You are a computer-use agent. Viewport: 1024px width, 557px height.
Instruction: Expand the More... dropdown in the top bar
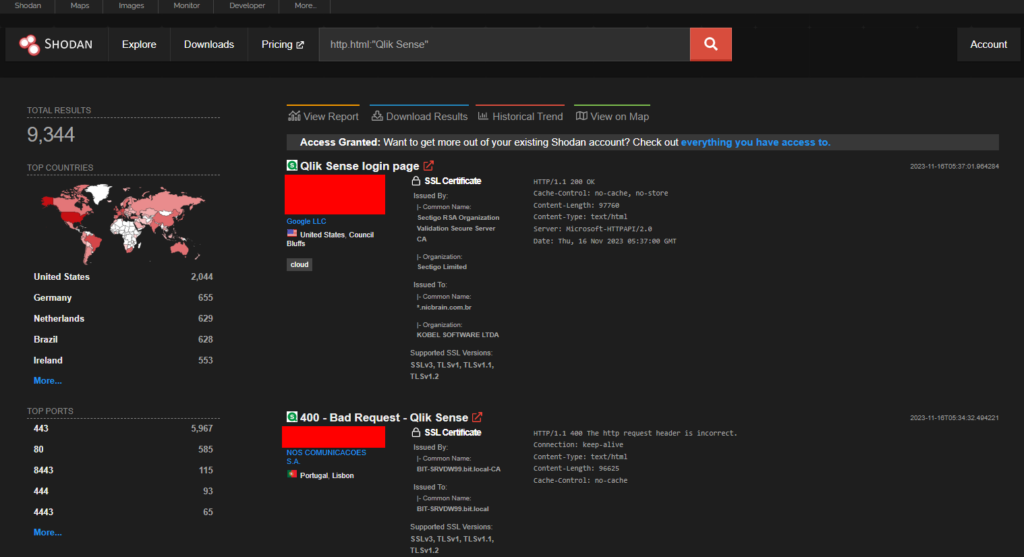[x=305, y=5]
